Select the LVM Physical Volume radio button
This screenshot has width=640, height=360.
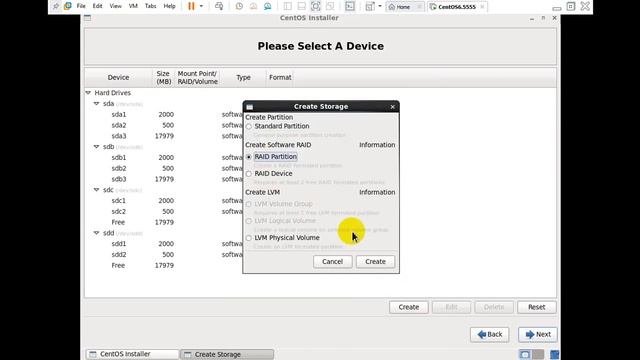249,238
